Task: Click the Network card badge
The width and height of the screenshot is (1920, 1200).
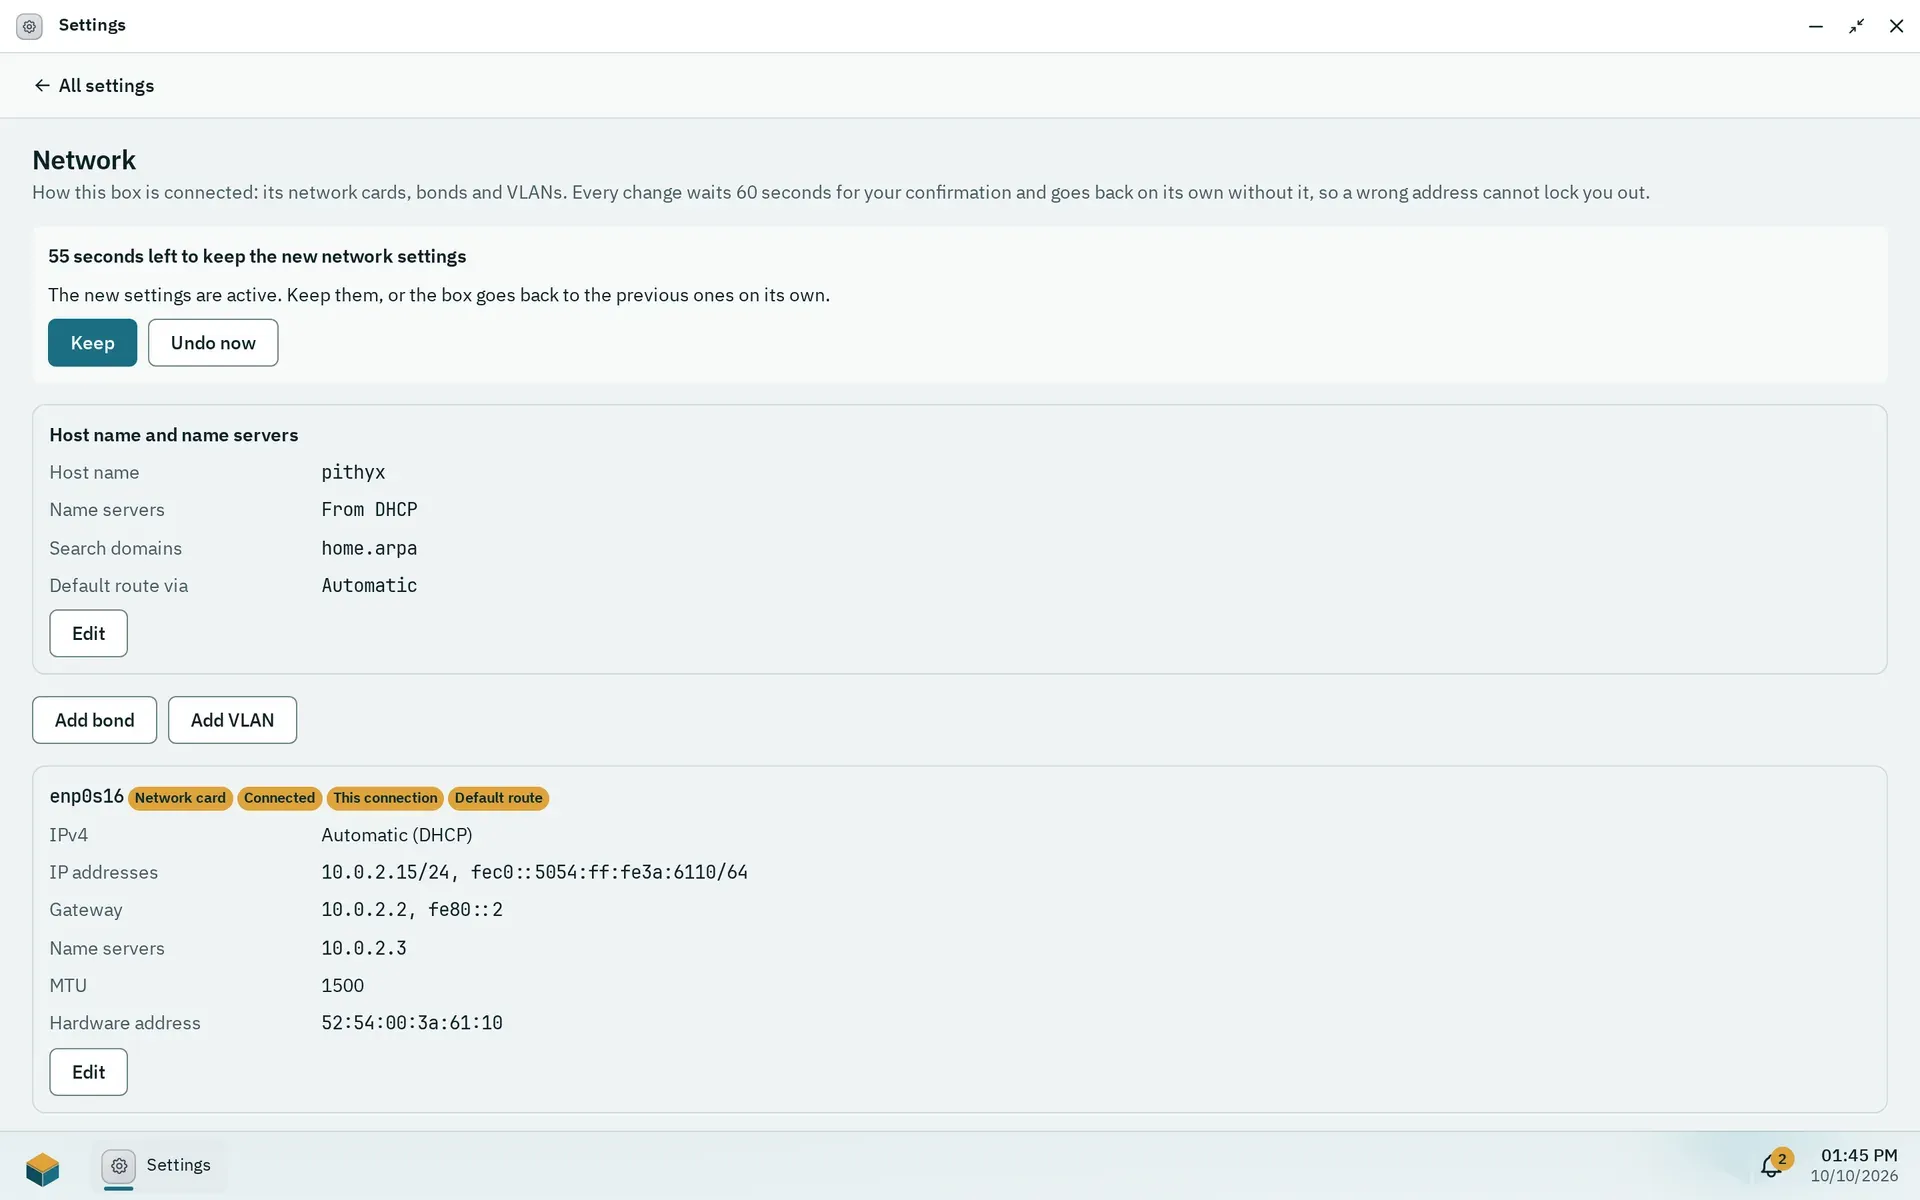Action: [x=180, y=798]
